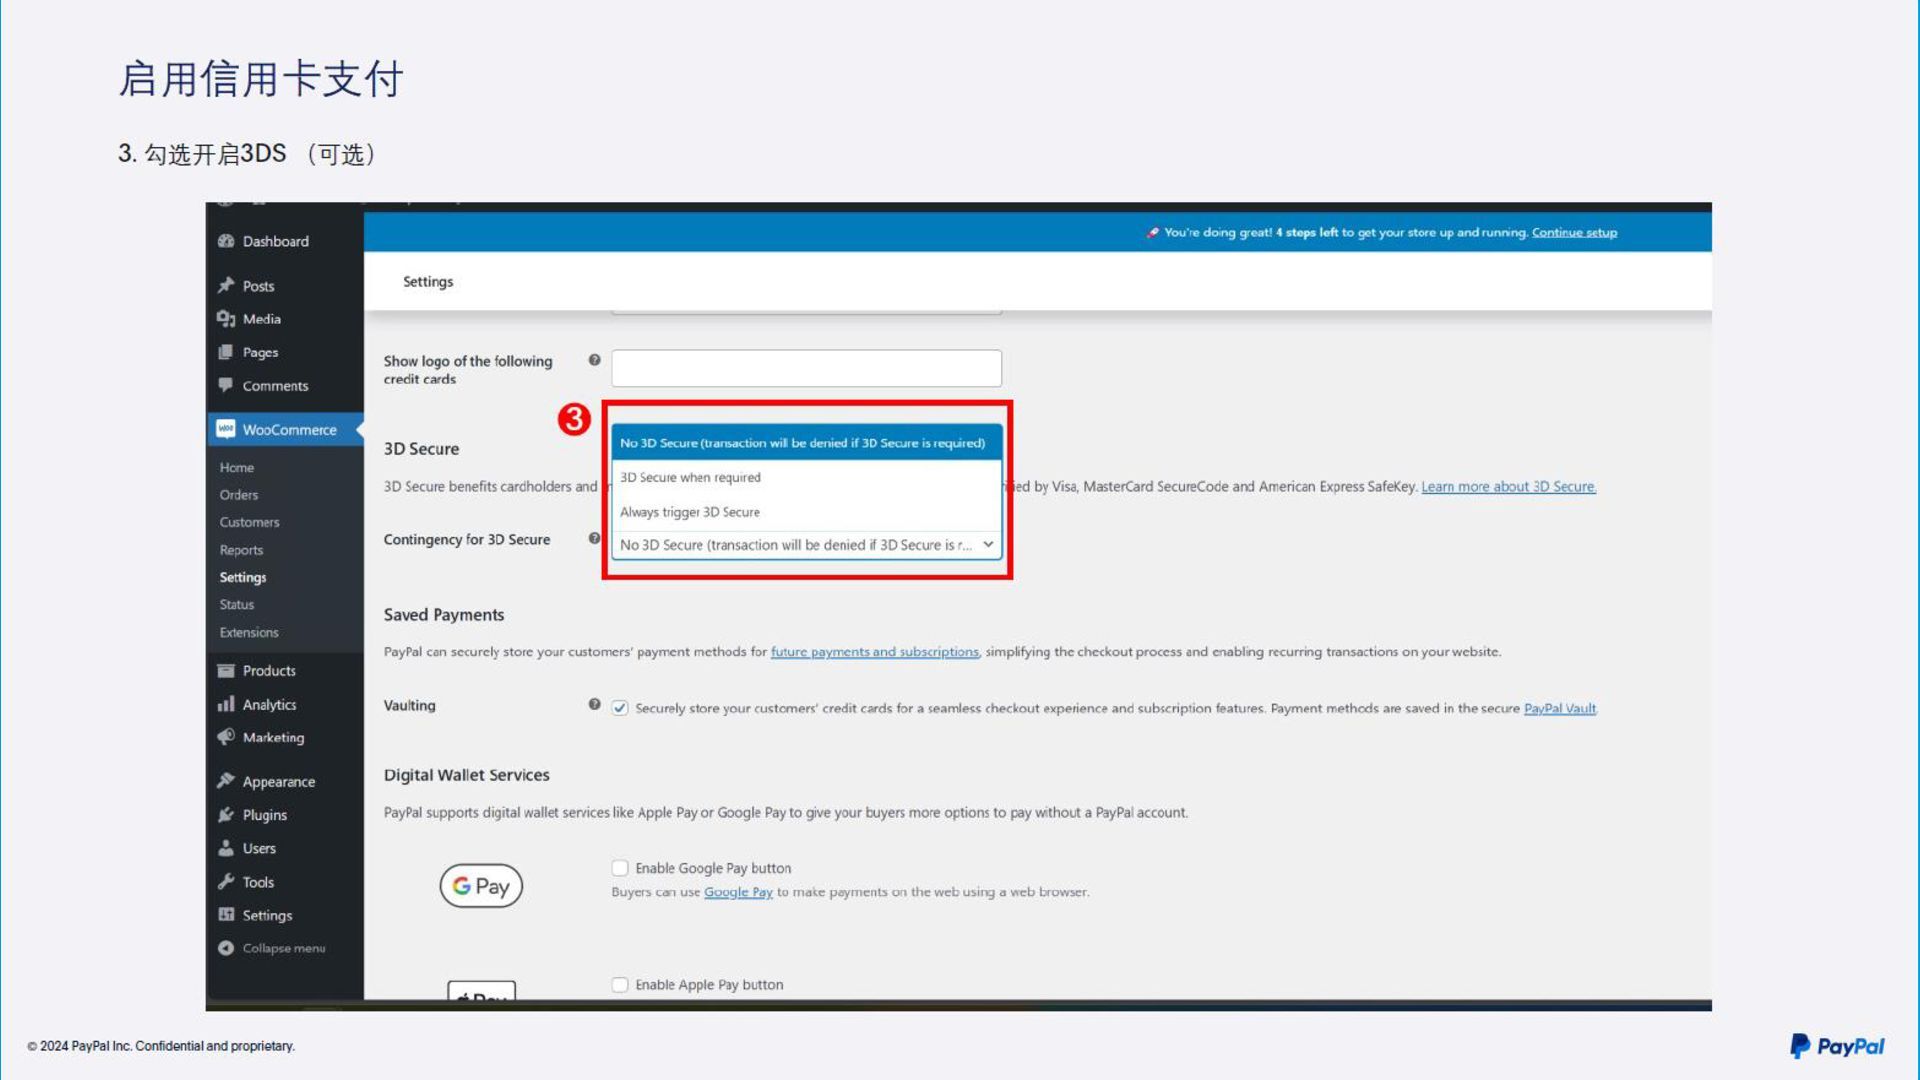This screenshot has width=1920, height=1080.
Task: Click the Media icon in the sidebar
Action: 226,319
